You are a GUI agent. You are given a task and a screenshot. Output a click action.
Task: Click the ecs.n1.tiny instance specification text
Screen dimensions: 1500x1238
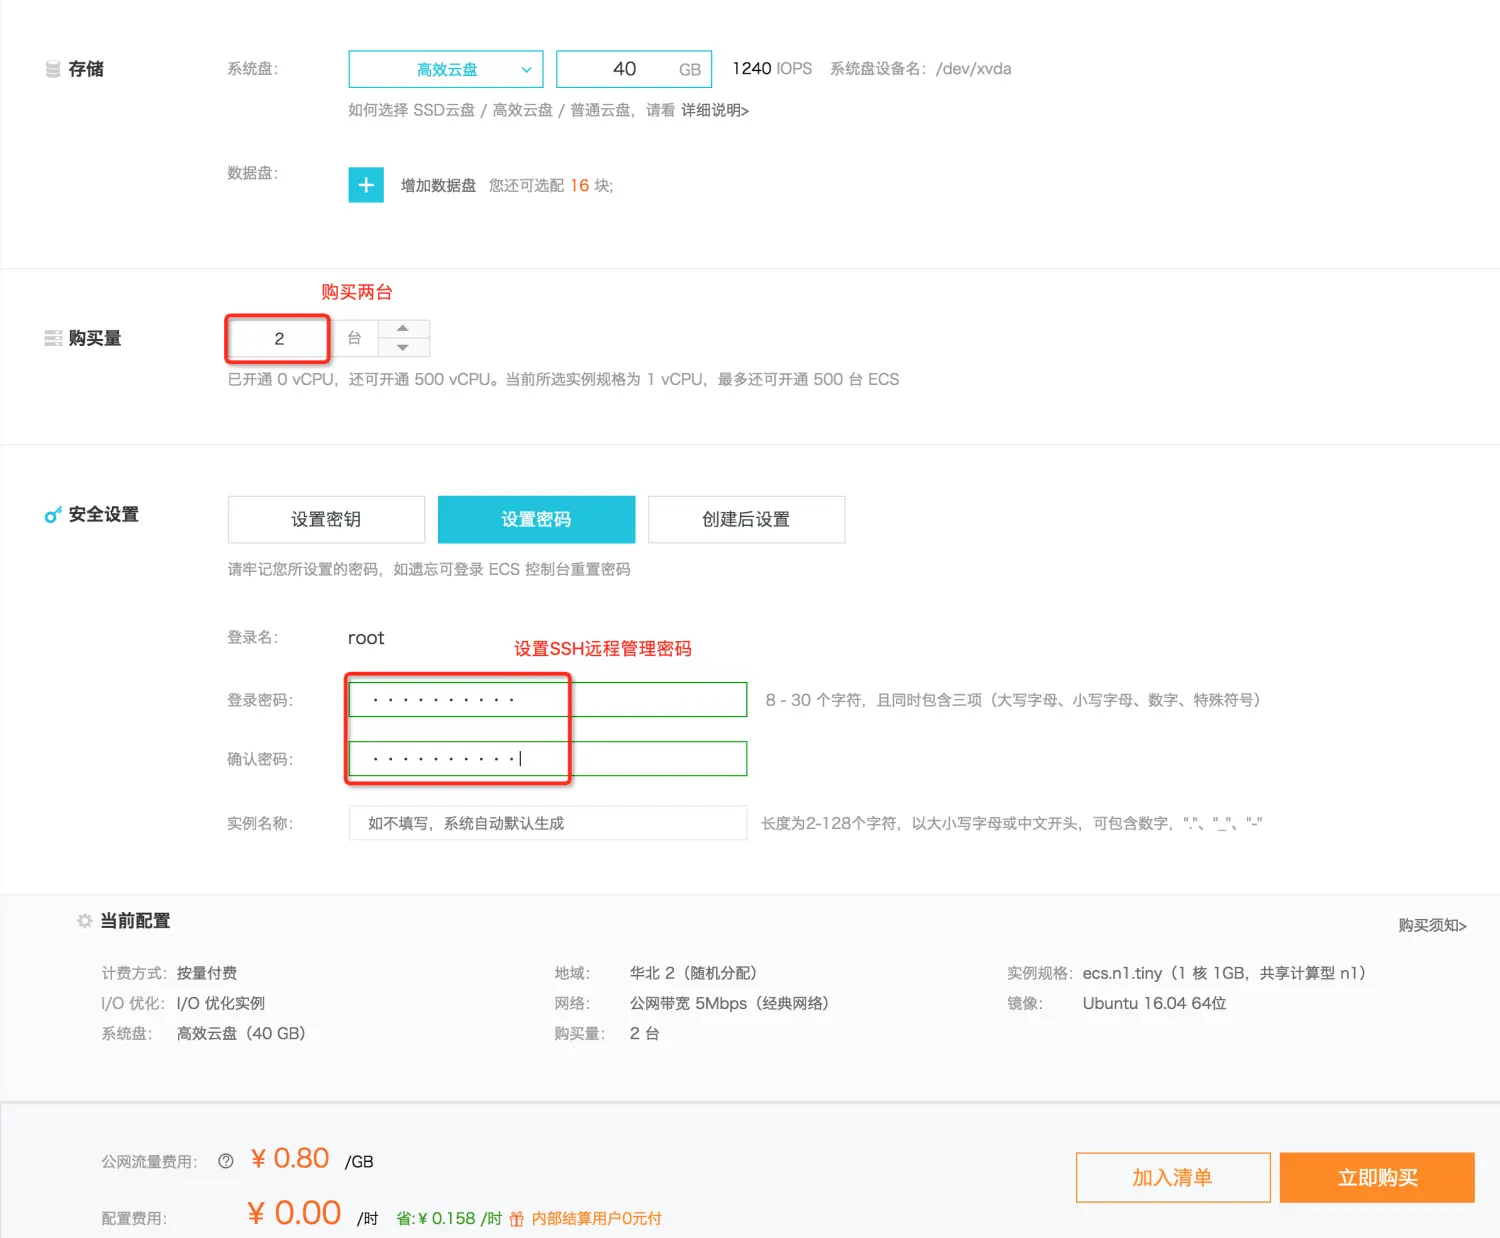pyautogui.click(x=1224, y=973)
